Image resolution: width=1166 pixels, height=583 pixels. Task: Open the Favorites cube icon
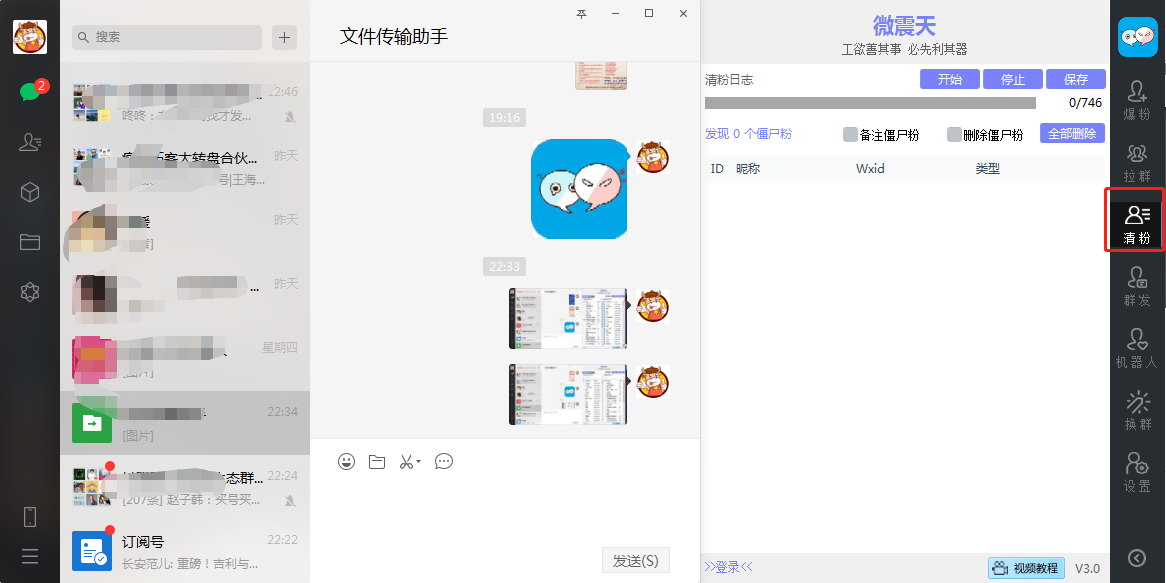click(30, 192)
